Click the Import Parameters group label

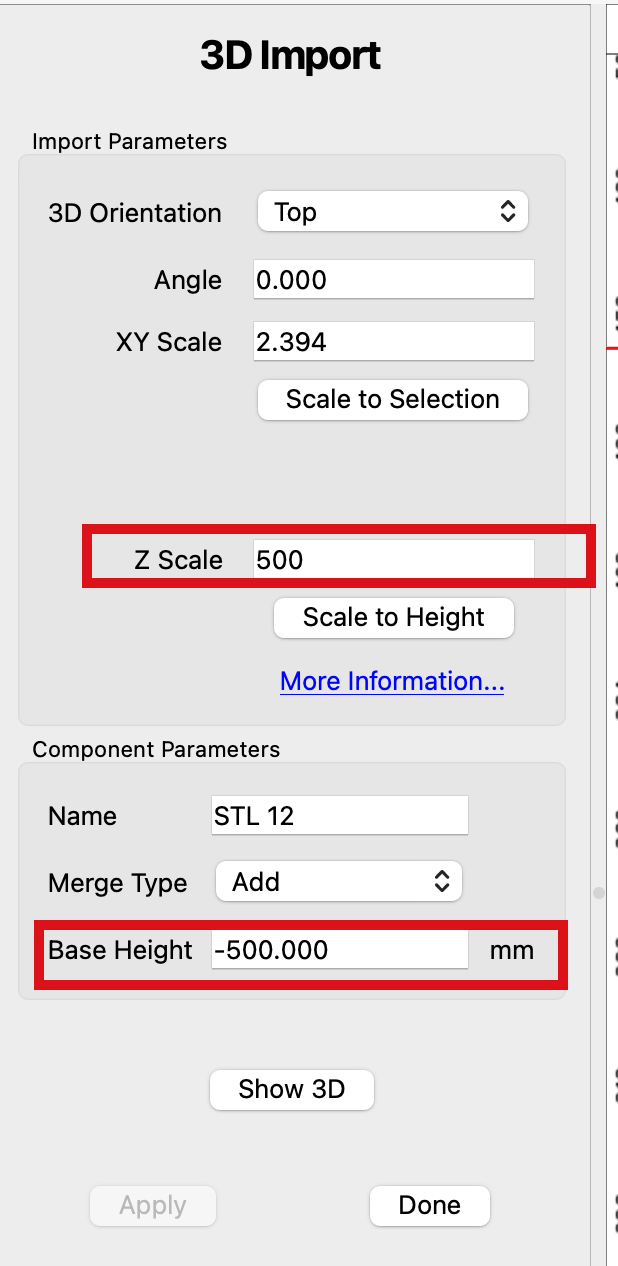(130, 142)
